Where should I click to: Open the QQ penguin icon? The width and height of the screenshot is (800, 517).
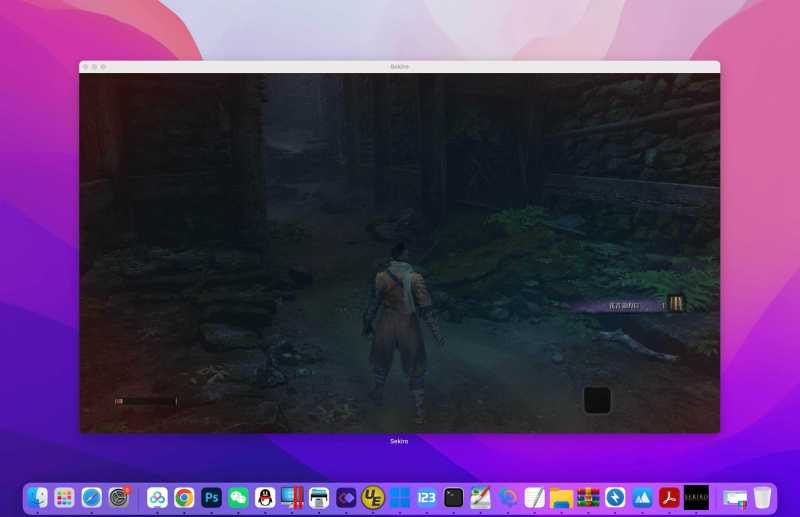point(265,498)
